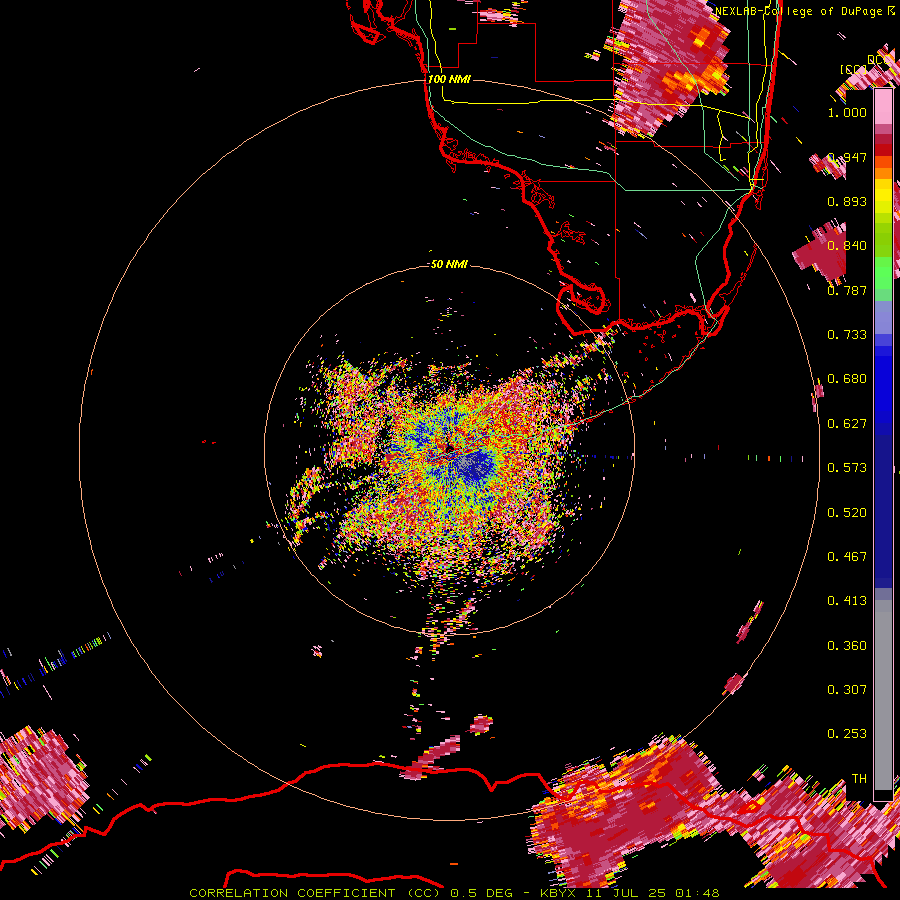Image resolution: width=900 pixels, height=900 pixels.
Task: Click the 0.360 color scale label
Action: click(847, 646)
